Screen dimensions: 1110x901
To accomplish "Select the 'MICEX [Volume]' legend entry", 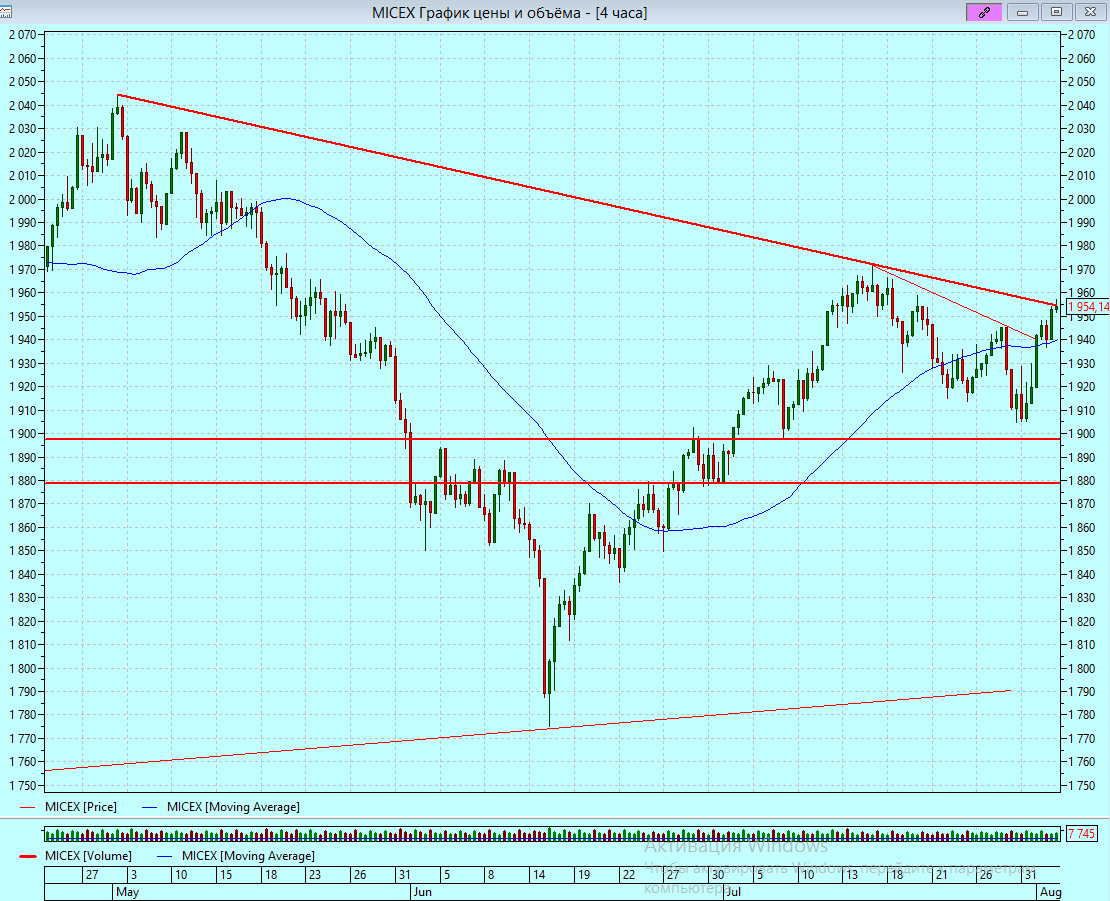I will (88, 856).
